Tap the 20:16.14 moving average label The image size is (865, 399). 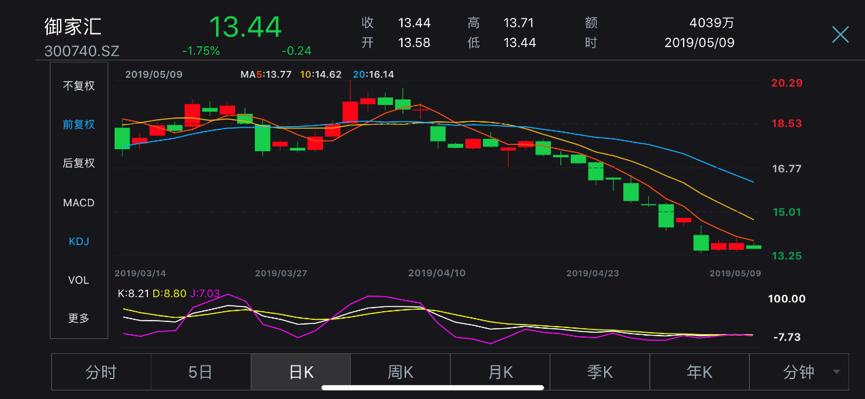click(x=373, y=74)
